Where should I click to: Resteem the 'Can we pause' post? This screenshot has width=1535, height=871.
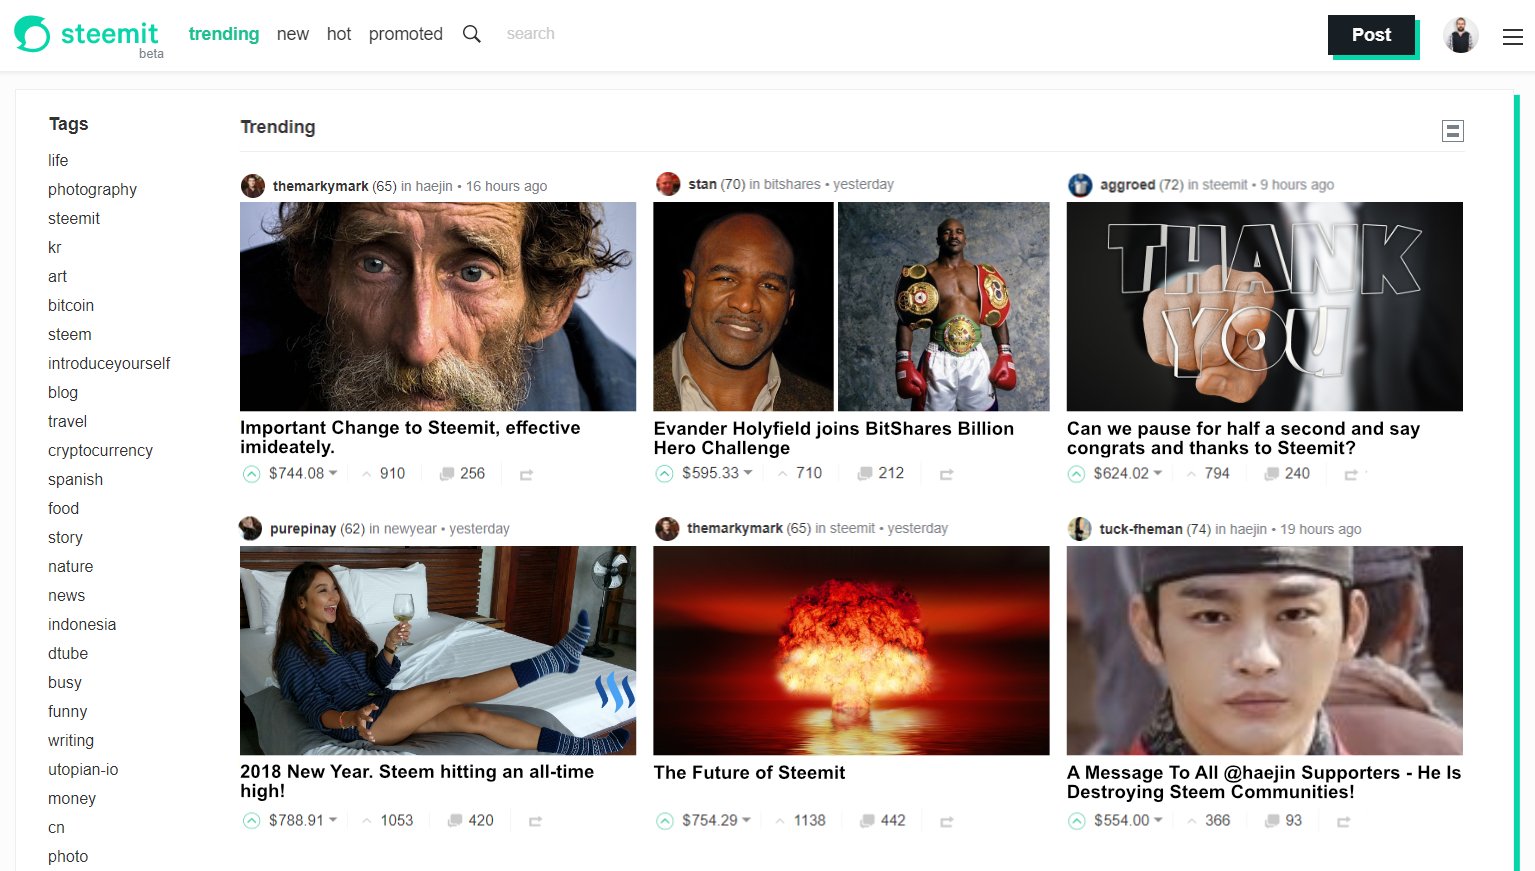(x=1351, y=475)
